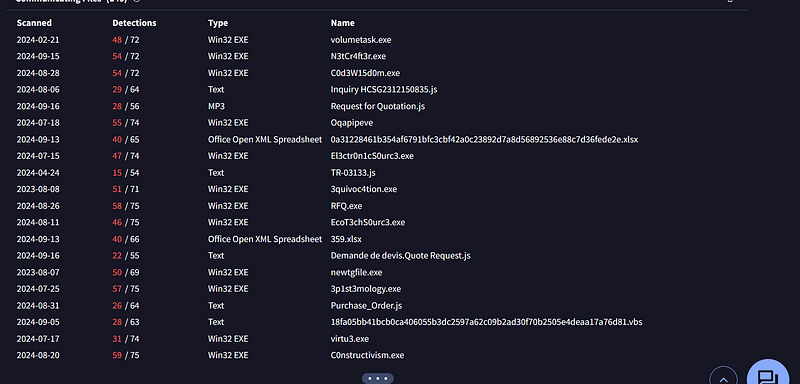800x384 pixels.
Task: Click the Type column header
Action: [218, 23]
